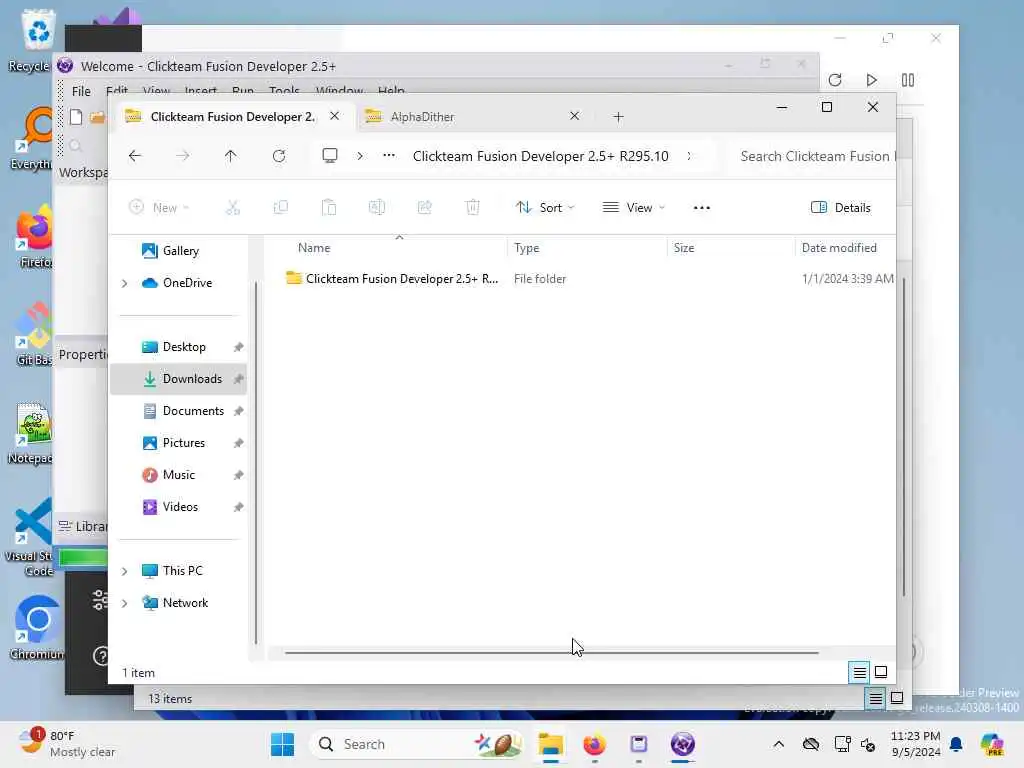This screenshot has height=768, width=1024.
Task: Click the play icon in the background window
Action: [871, 80]
